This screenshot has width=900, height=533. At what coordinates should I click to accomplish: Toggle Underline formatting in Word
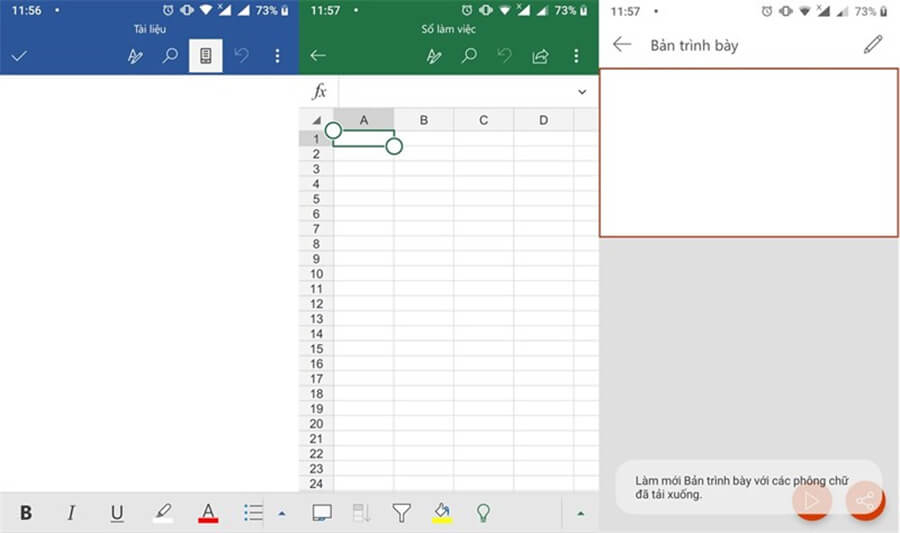coord(117,512)
